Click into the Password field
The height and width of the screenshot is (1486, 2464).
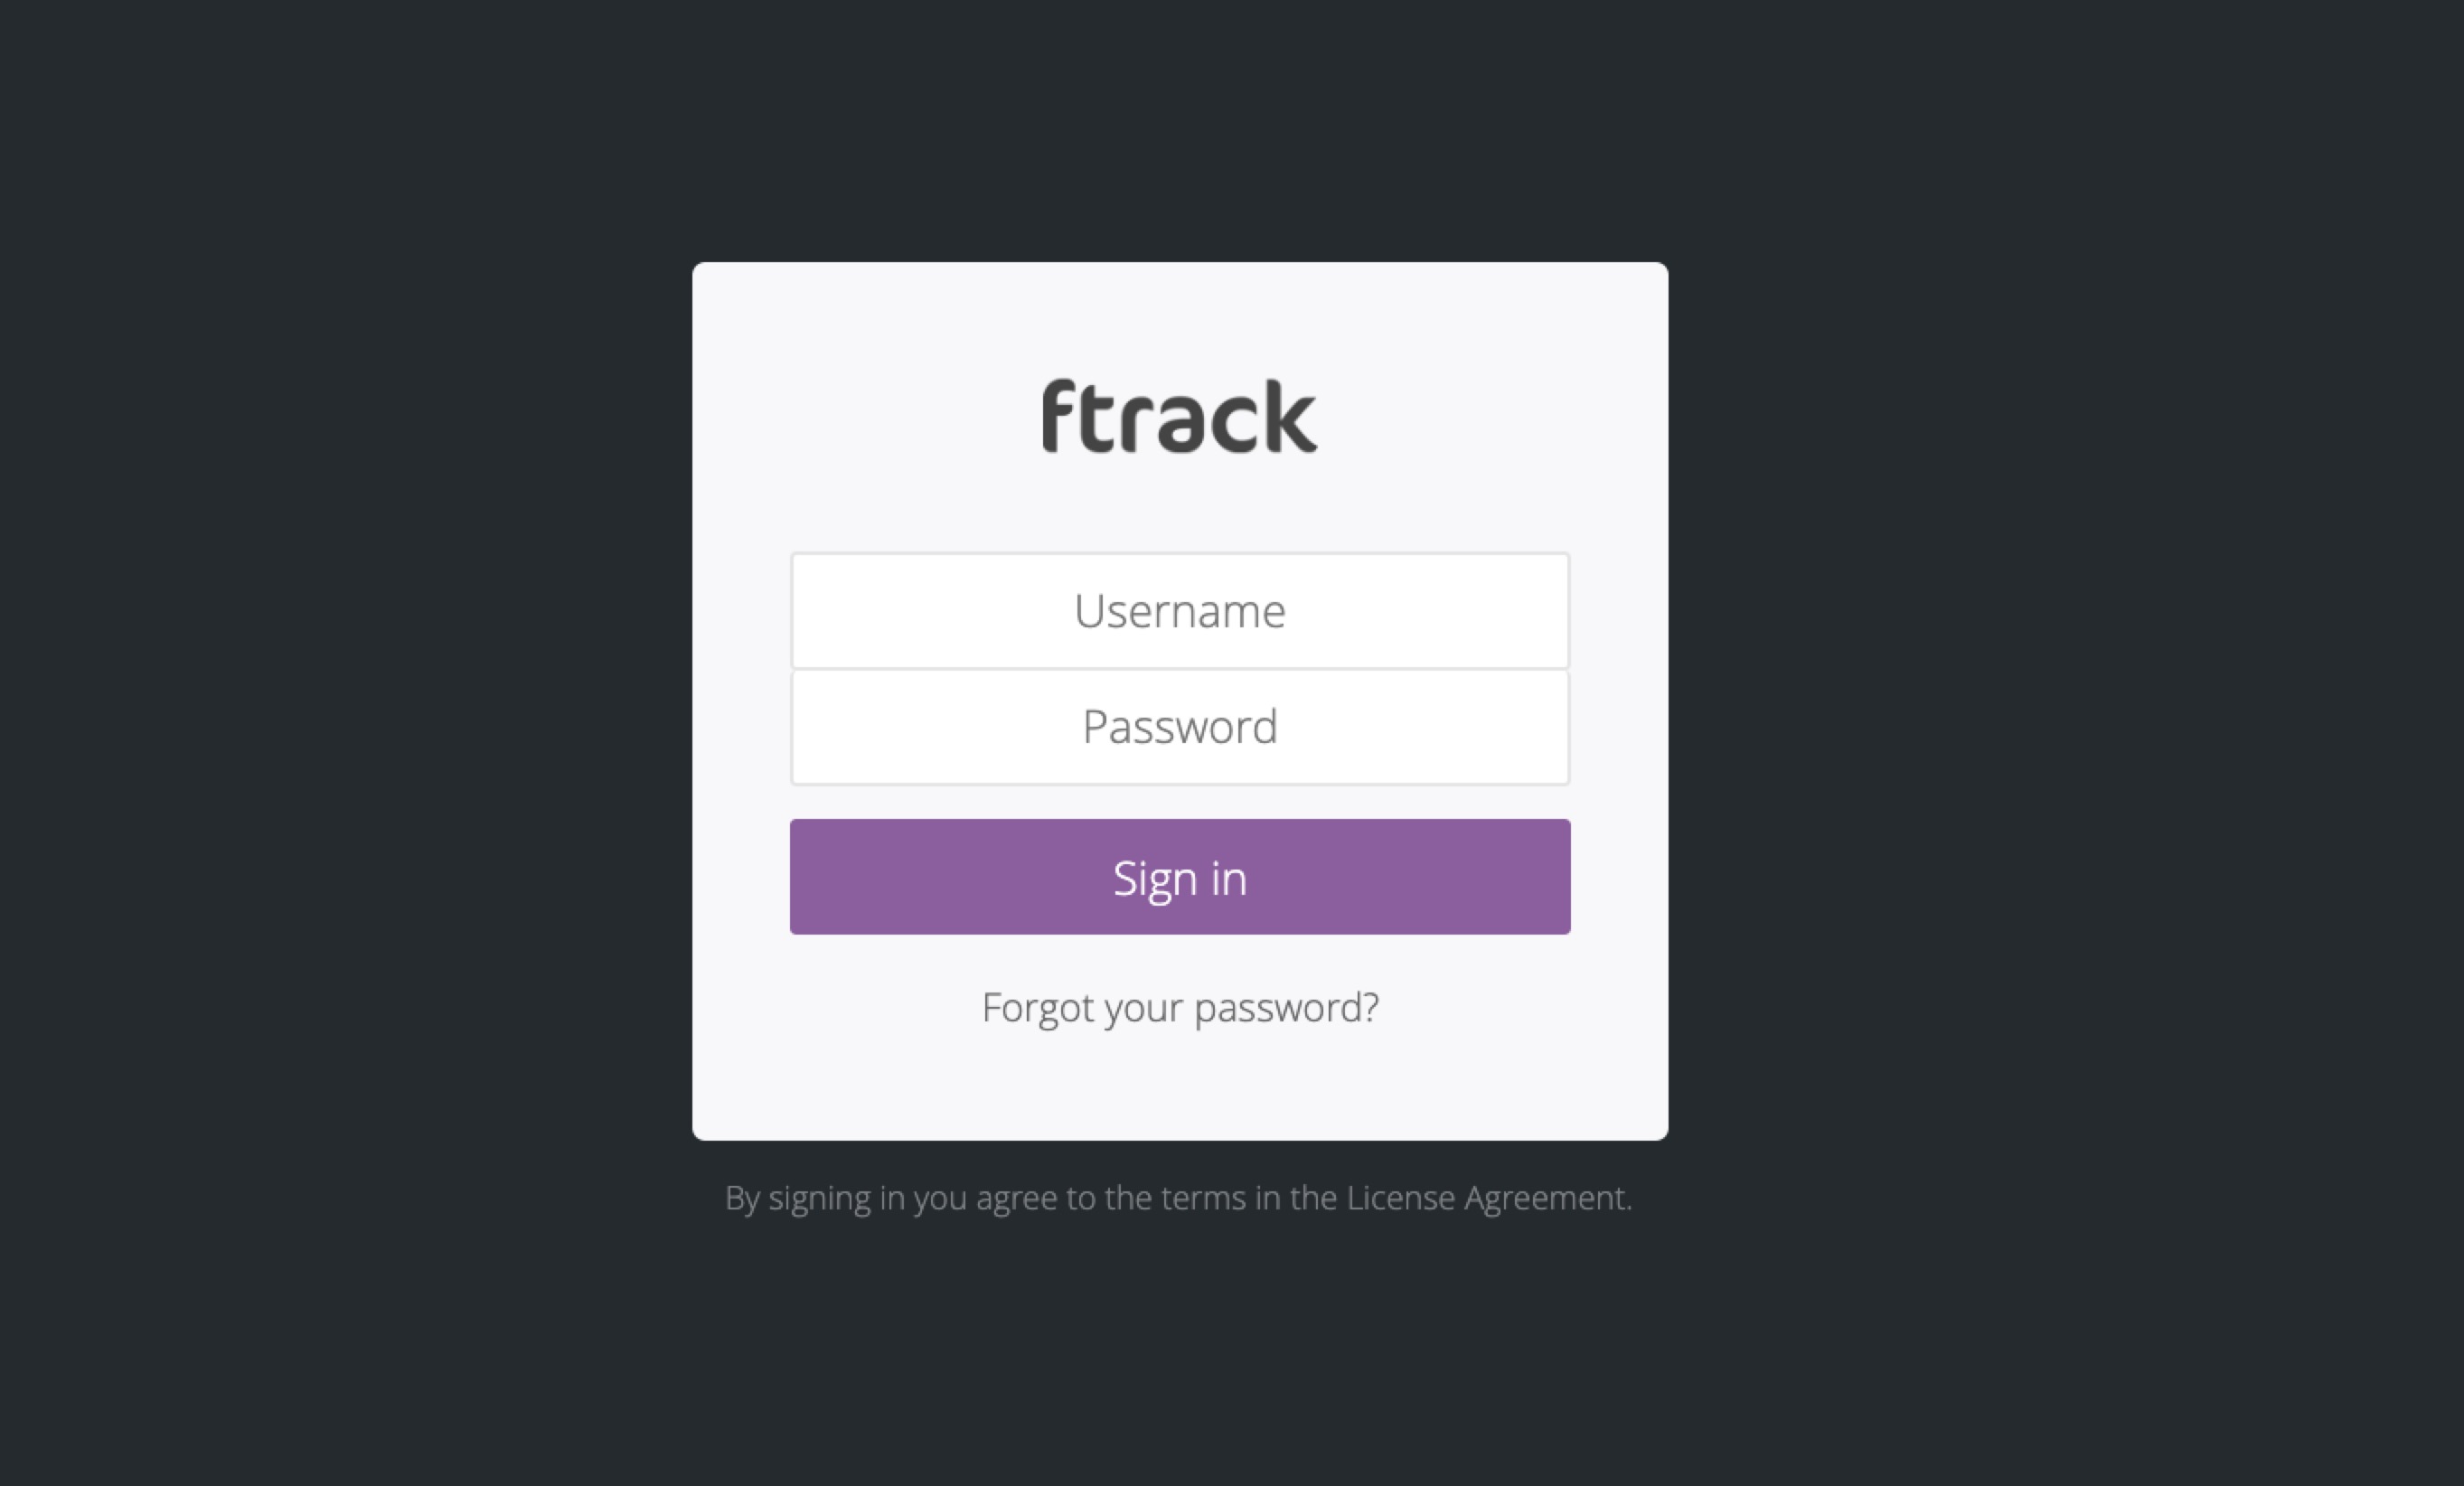(1180, 727)
